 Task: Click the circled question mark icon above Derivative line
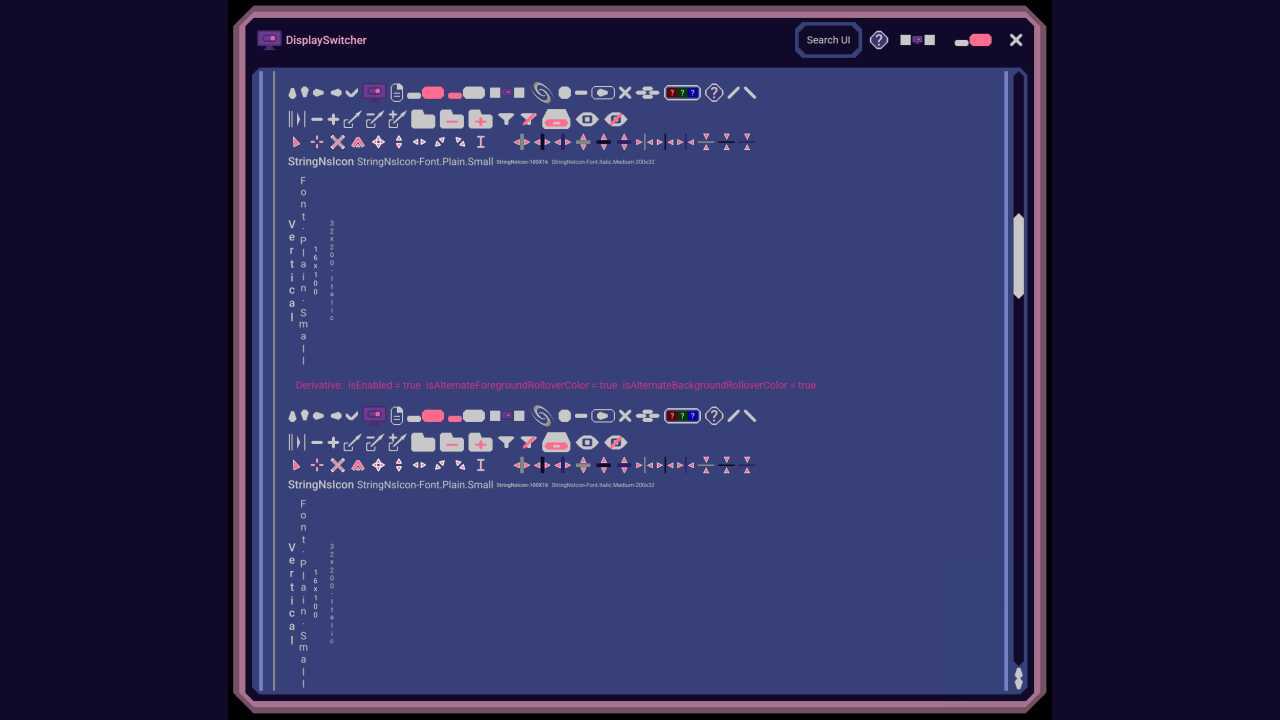click(714, 93)
